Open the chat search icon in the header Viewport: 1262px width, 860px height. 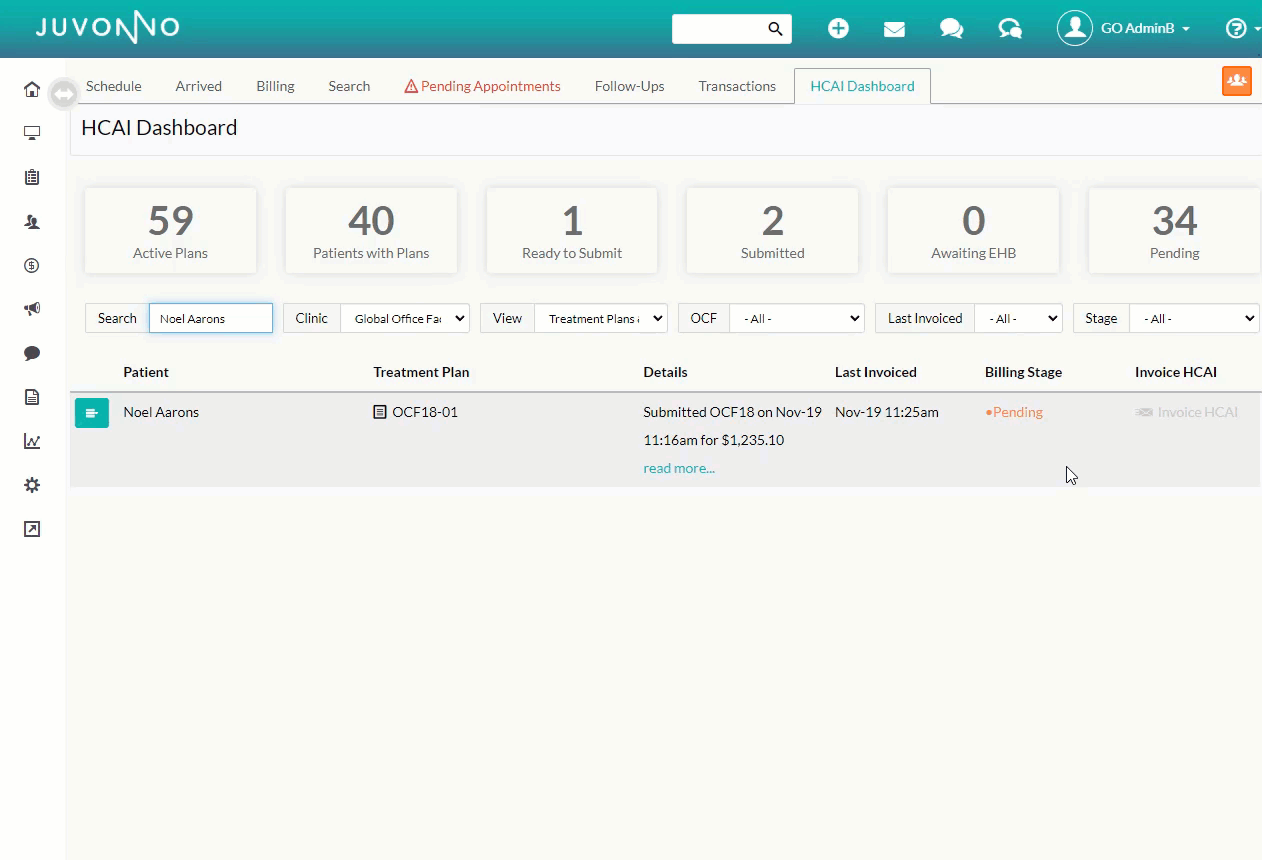[x=1010, y=29]
